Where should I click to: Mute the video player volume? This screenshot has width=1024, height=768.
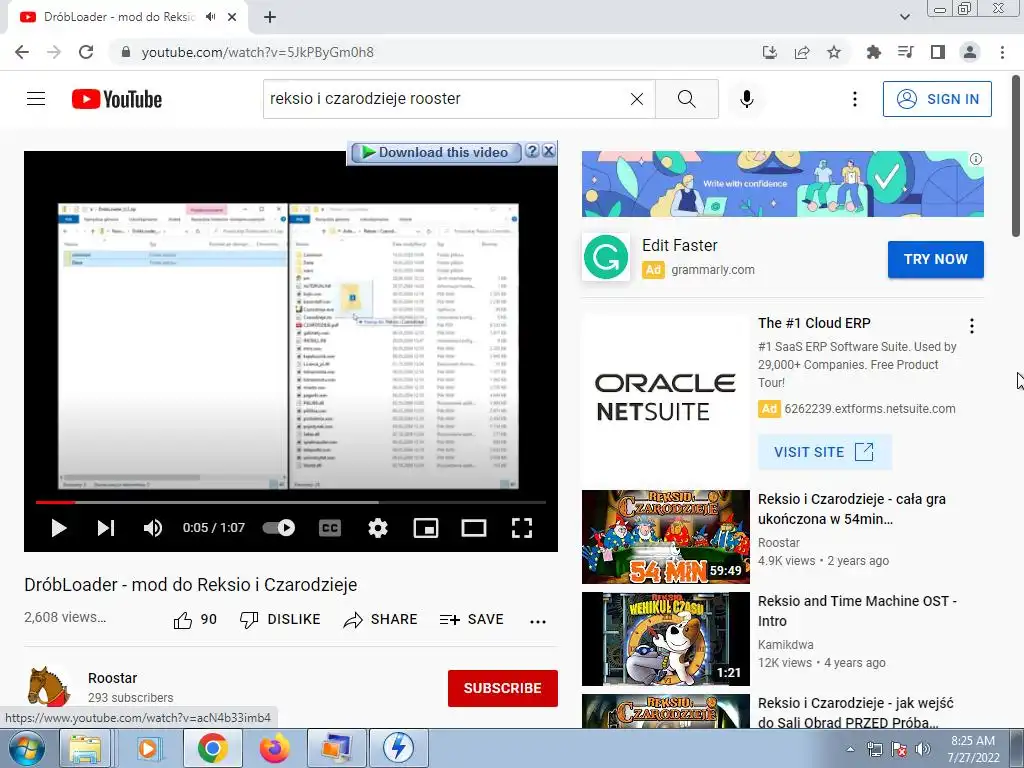tap(153, 528)
